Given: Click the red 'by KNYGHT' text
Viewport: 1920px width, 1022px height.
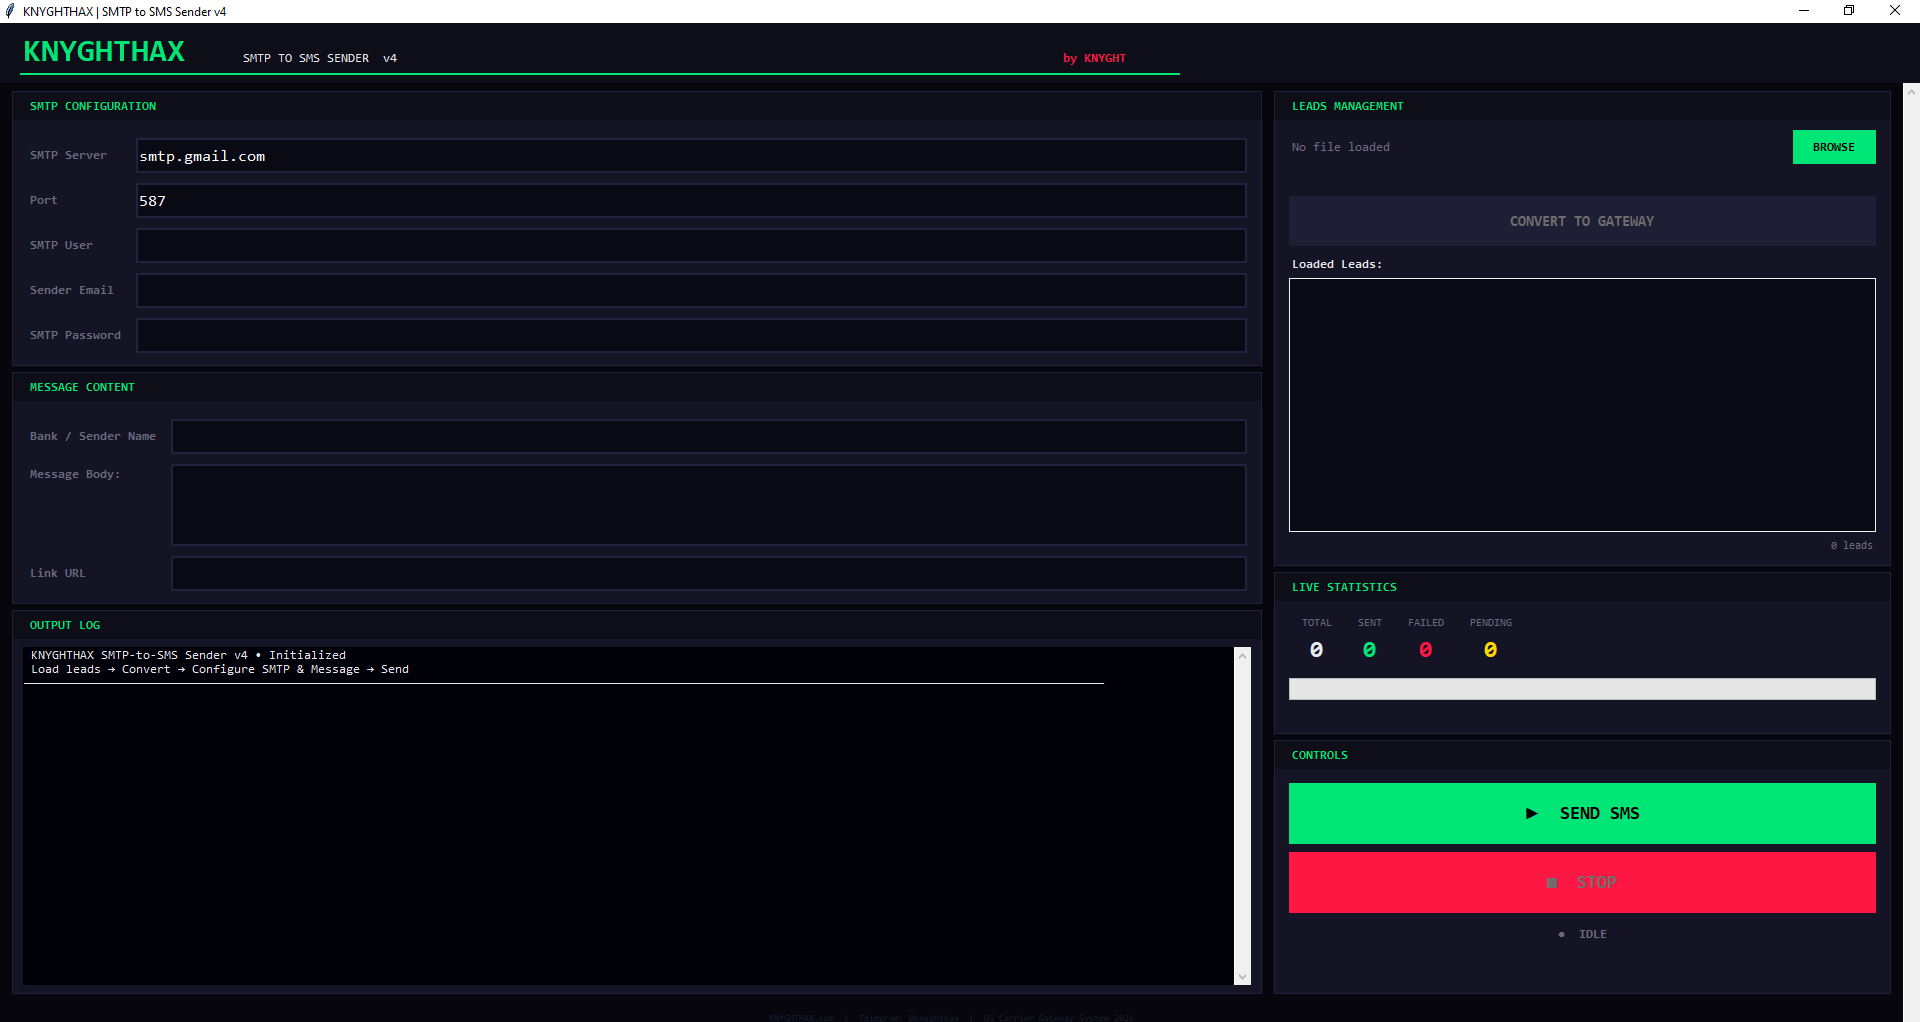Looking at the screenshot, I should pos(1094,58).
